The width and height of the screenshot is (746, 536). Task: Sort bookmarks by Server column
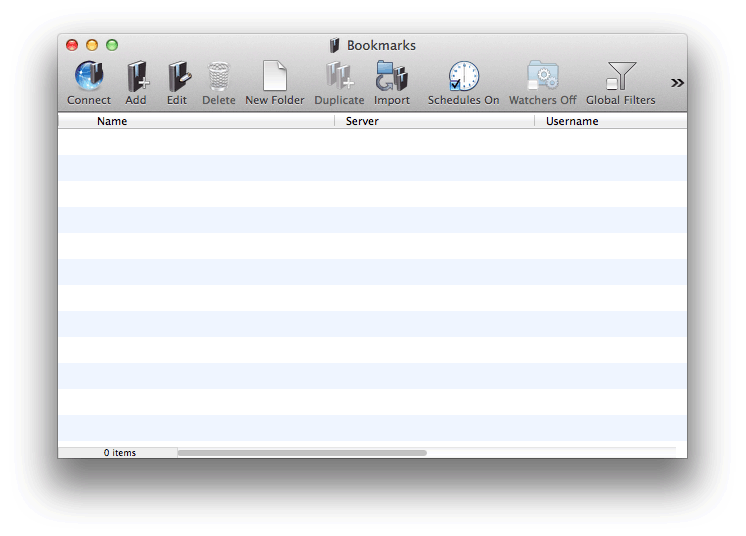[362, 121]
